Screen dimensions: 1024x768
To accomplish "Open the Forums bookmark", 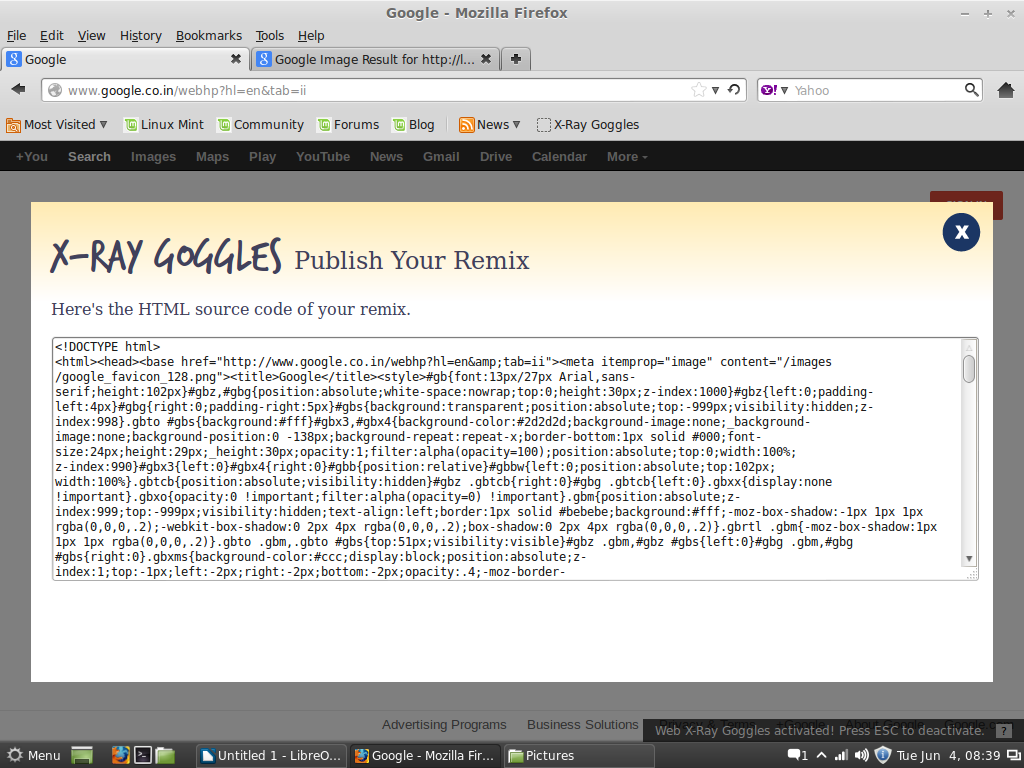I will [x=348, y=124].
